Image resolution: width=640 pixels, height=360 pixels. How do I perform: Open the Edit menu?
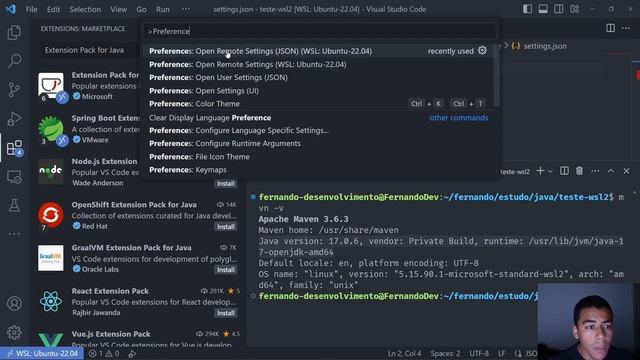tap(53, 9)
